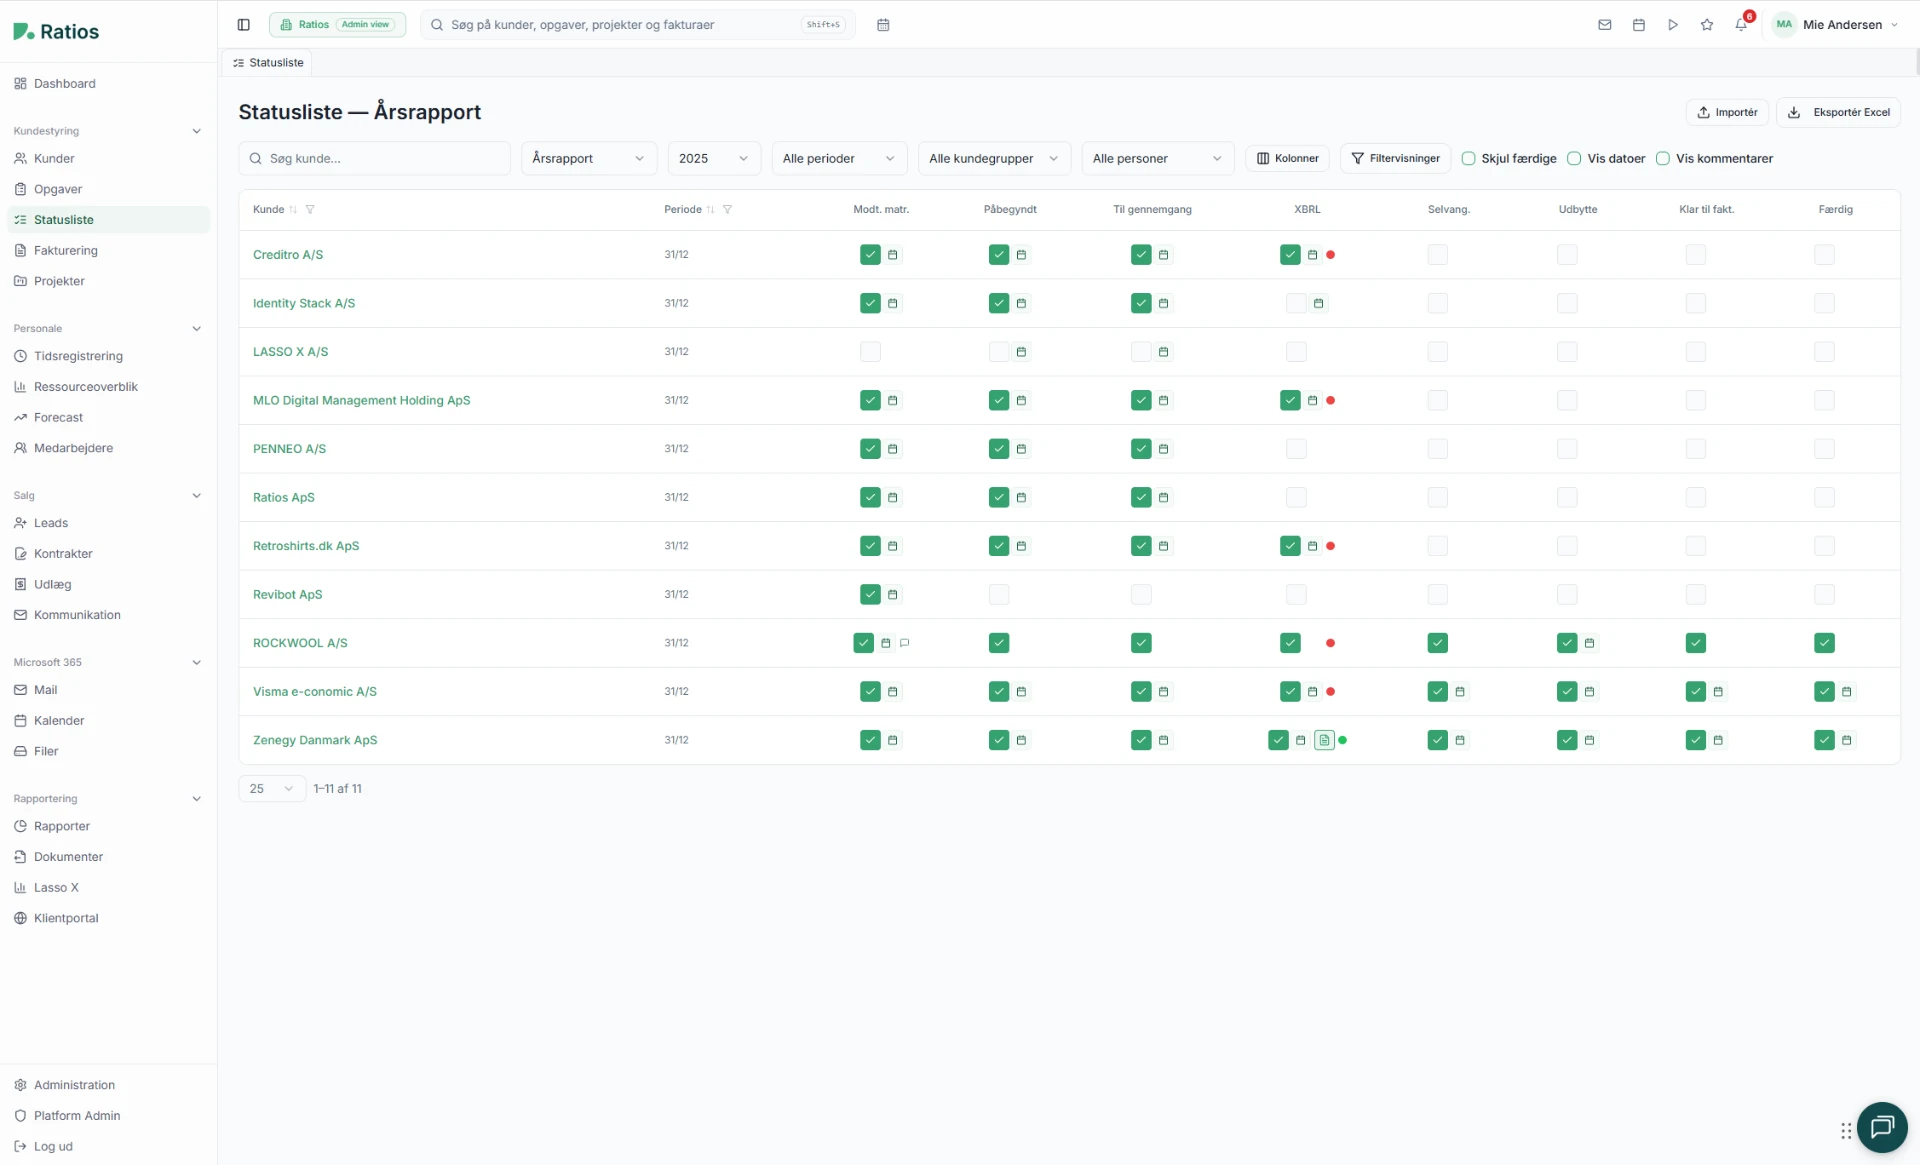Open the Alle personer dropdown

pyautogui.click(x=1158, y=159)
